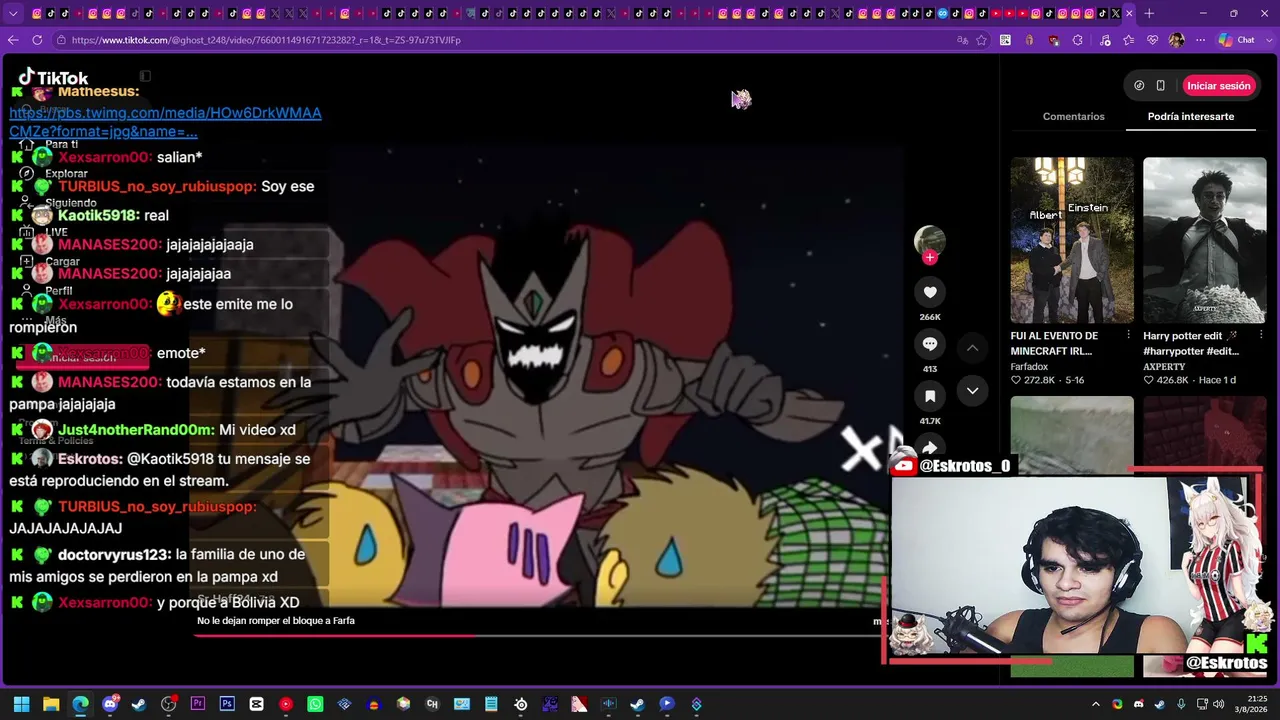Open the browser profile avatar

pyautogui.click(x=1176, y=40)
